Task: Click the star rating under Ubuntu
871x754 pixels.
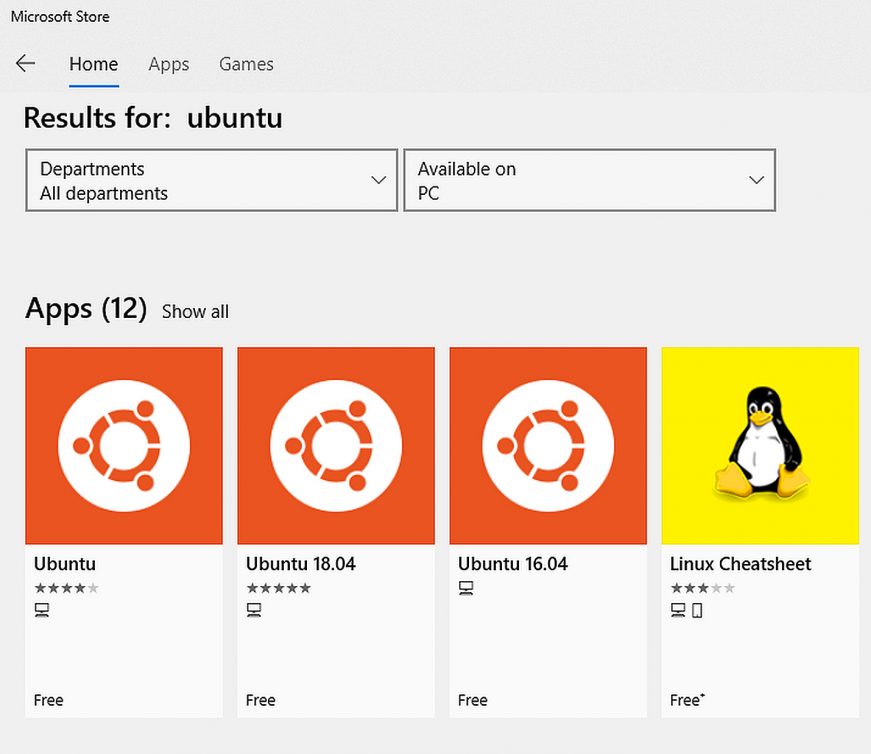Action: (x=67, y=588)
